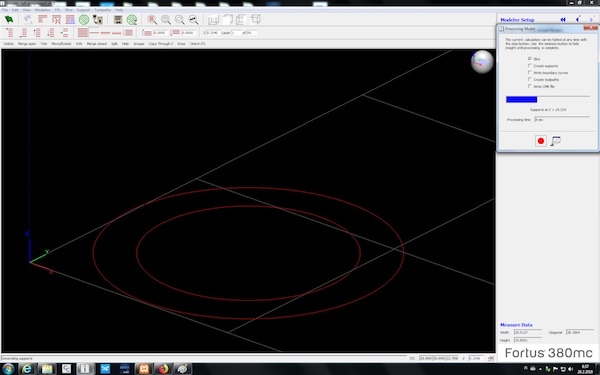600x375 pixels.
Task: Enable the Write CMB file checkbox
Action: (x=530, y=86)
